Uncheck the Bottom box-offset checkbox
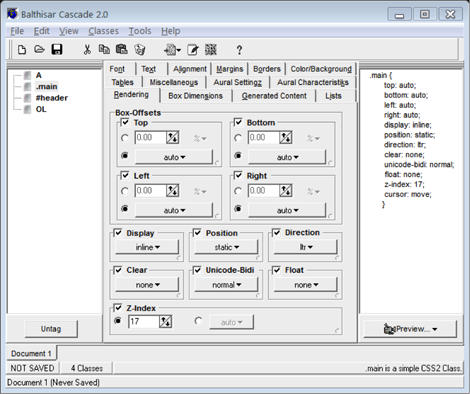The width and height of the screenshot is (470, 394). (238, 122)
